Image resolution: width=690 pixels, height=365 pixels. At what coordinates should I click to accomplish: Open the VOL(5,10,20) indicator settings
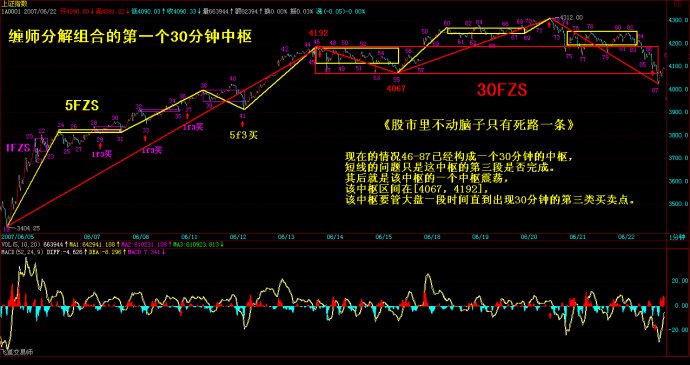click(17, 243)
